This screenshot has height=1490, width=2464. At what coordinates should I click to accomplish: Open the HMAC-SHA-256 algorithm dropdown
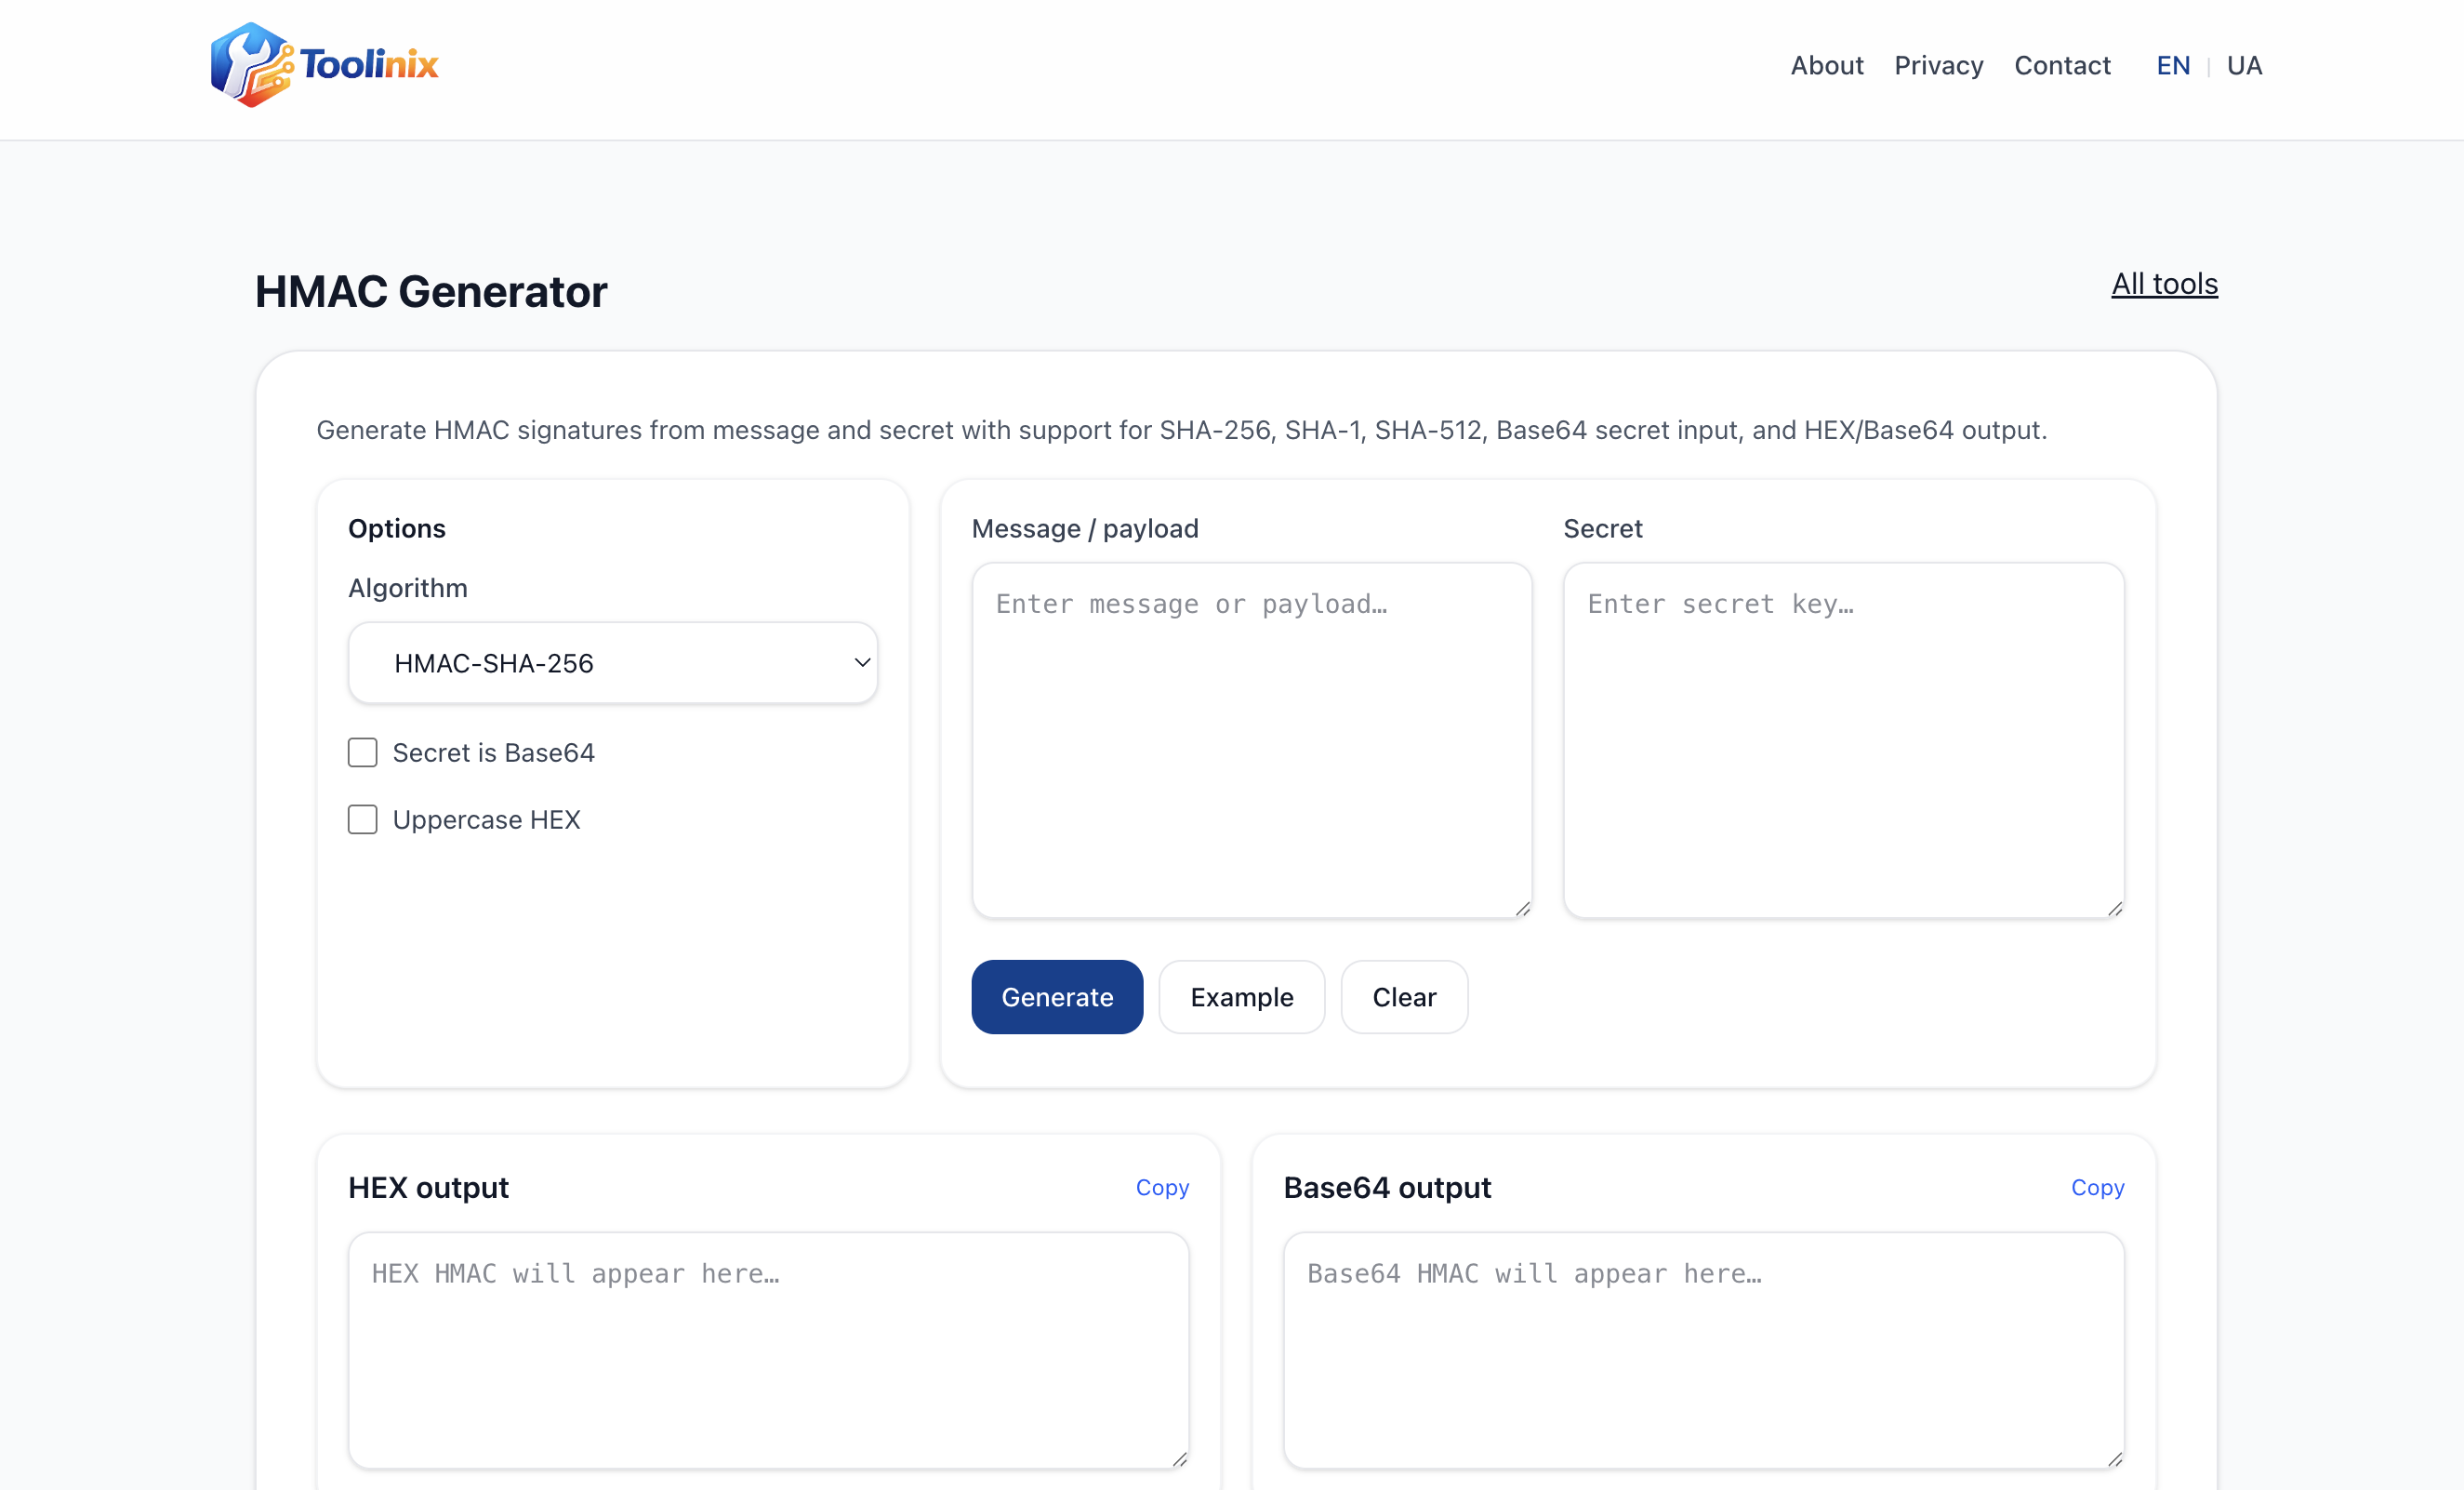tap(612, 663)
